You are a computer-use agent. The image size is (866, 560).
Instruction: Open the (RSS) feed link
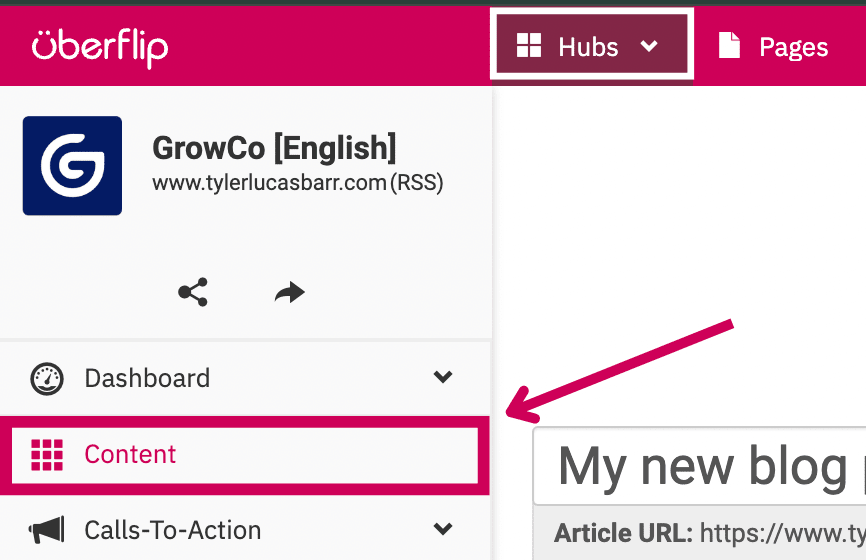[417, 183]
